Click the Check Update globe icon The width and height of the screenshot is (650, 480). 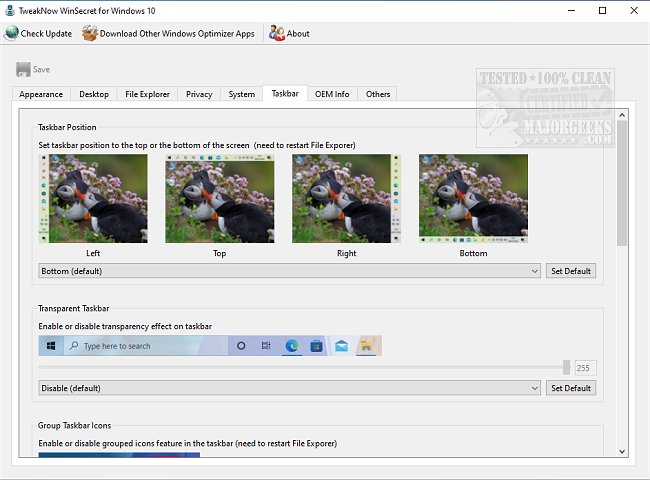[x=11, y=33]
